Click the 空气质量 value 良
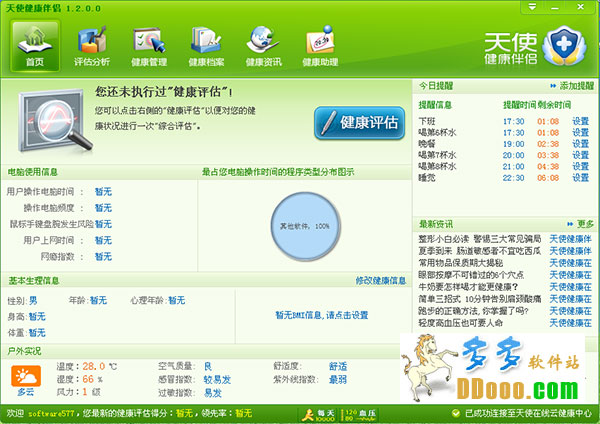Screen dimensions: 600x424 (x=208, y=367)
